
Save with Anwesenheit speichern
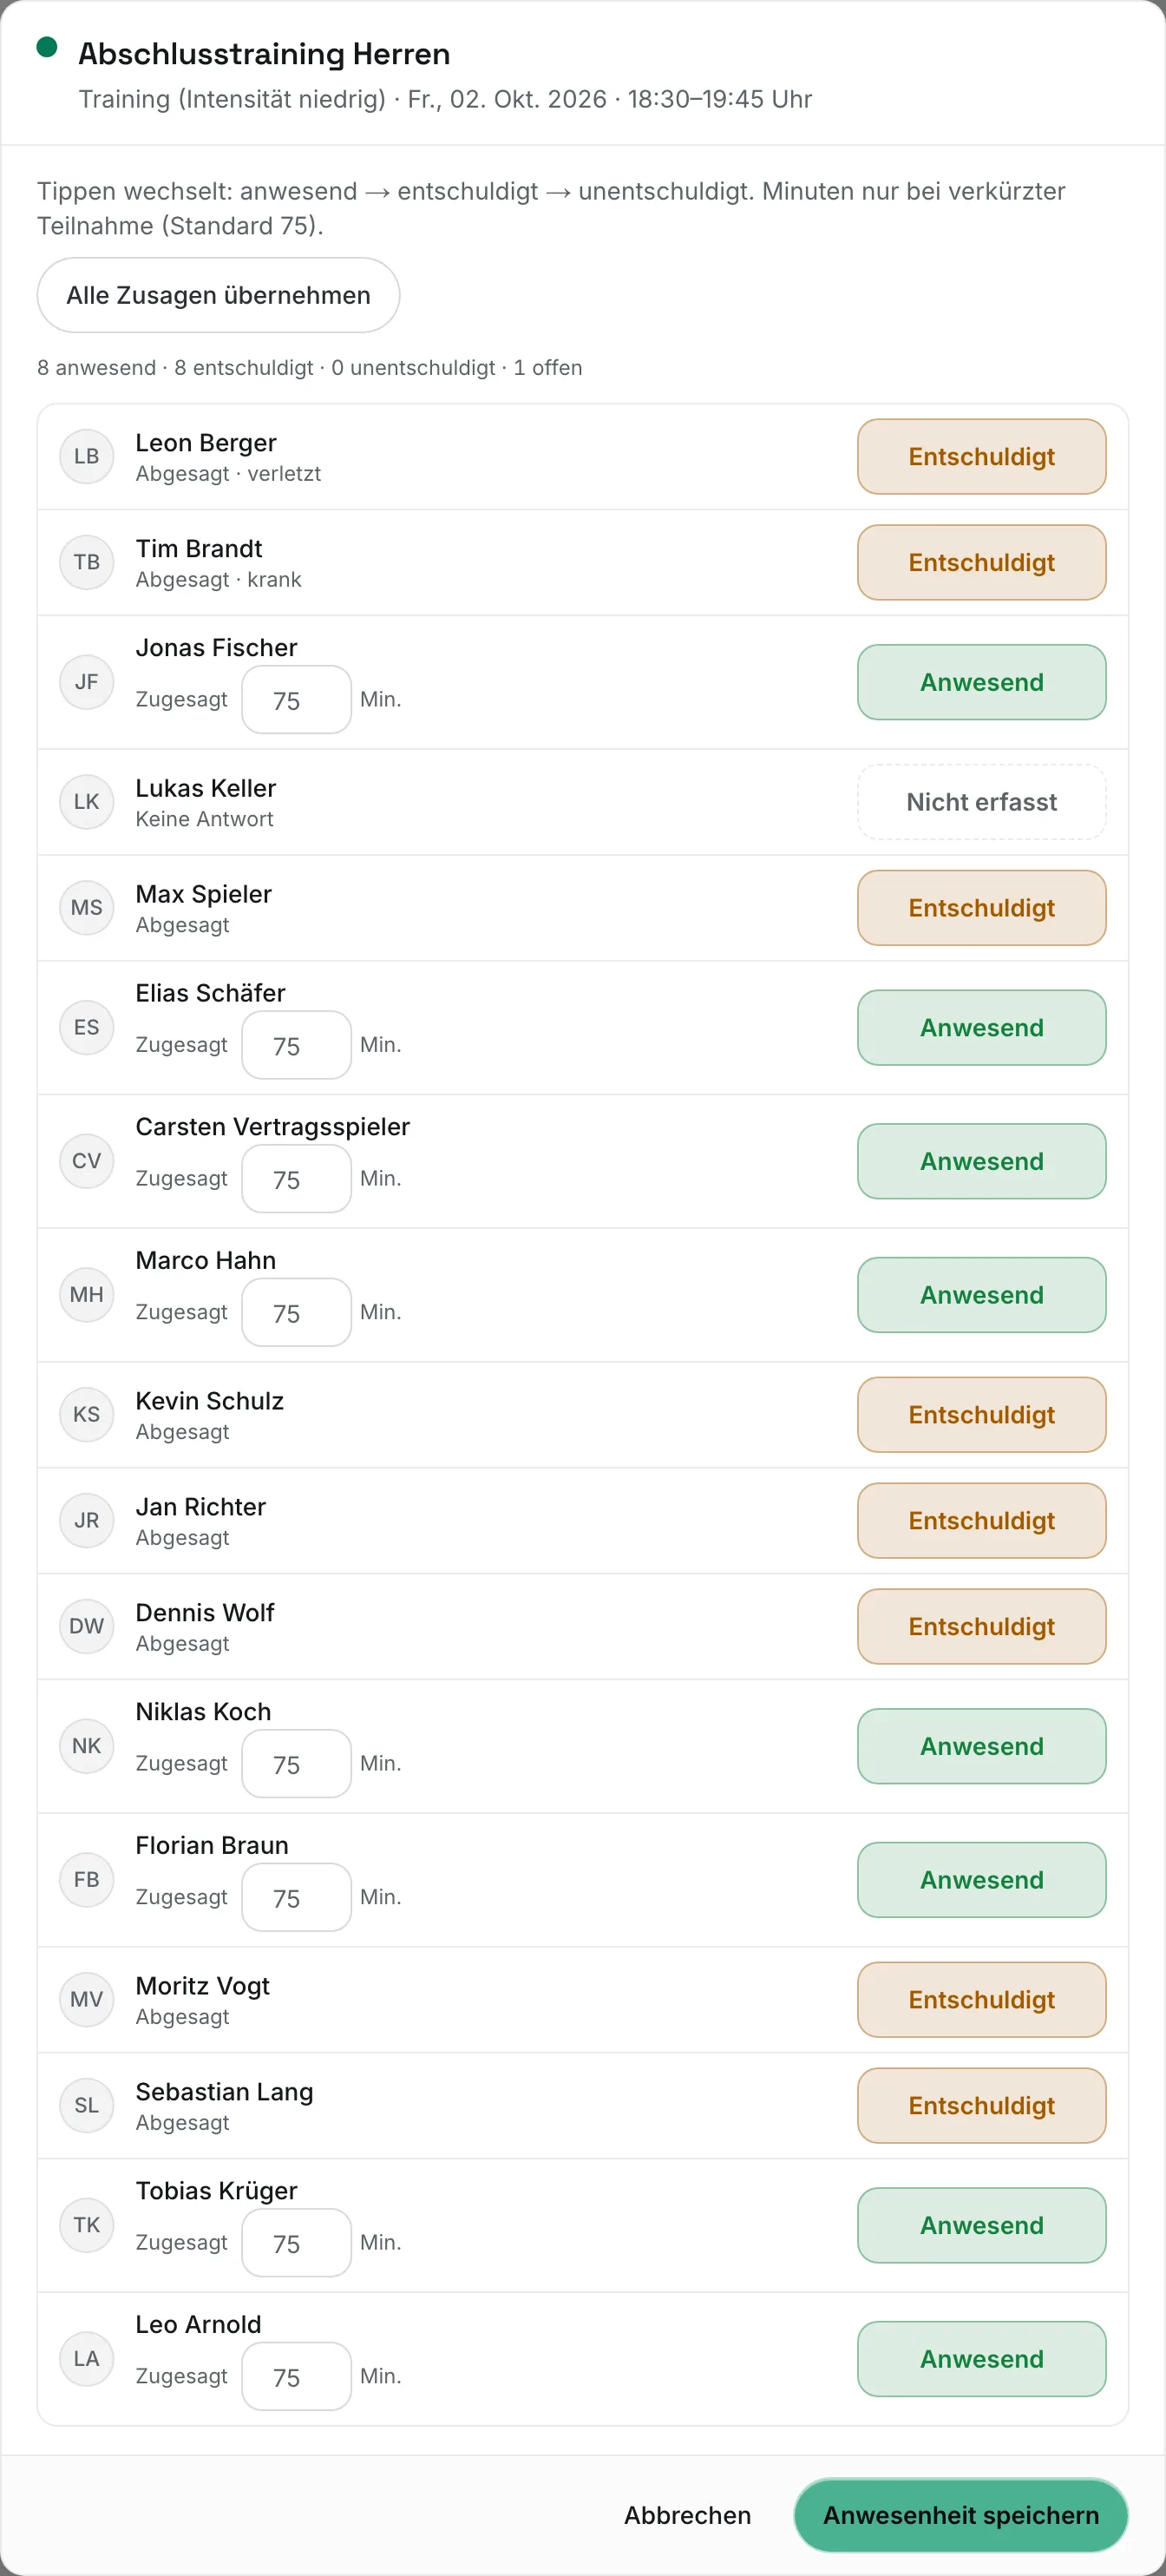(x=960, y=2515)
